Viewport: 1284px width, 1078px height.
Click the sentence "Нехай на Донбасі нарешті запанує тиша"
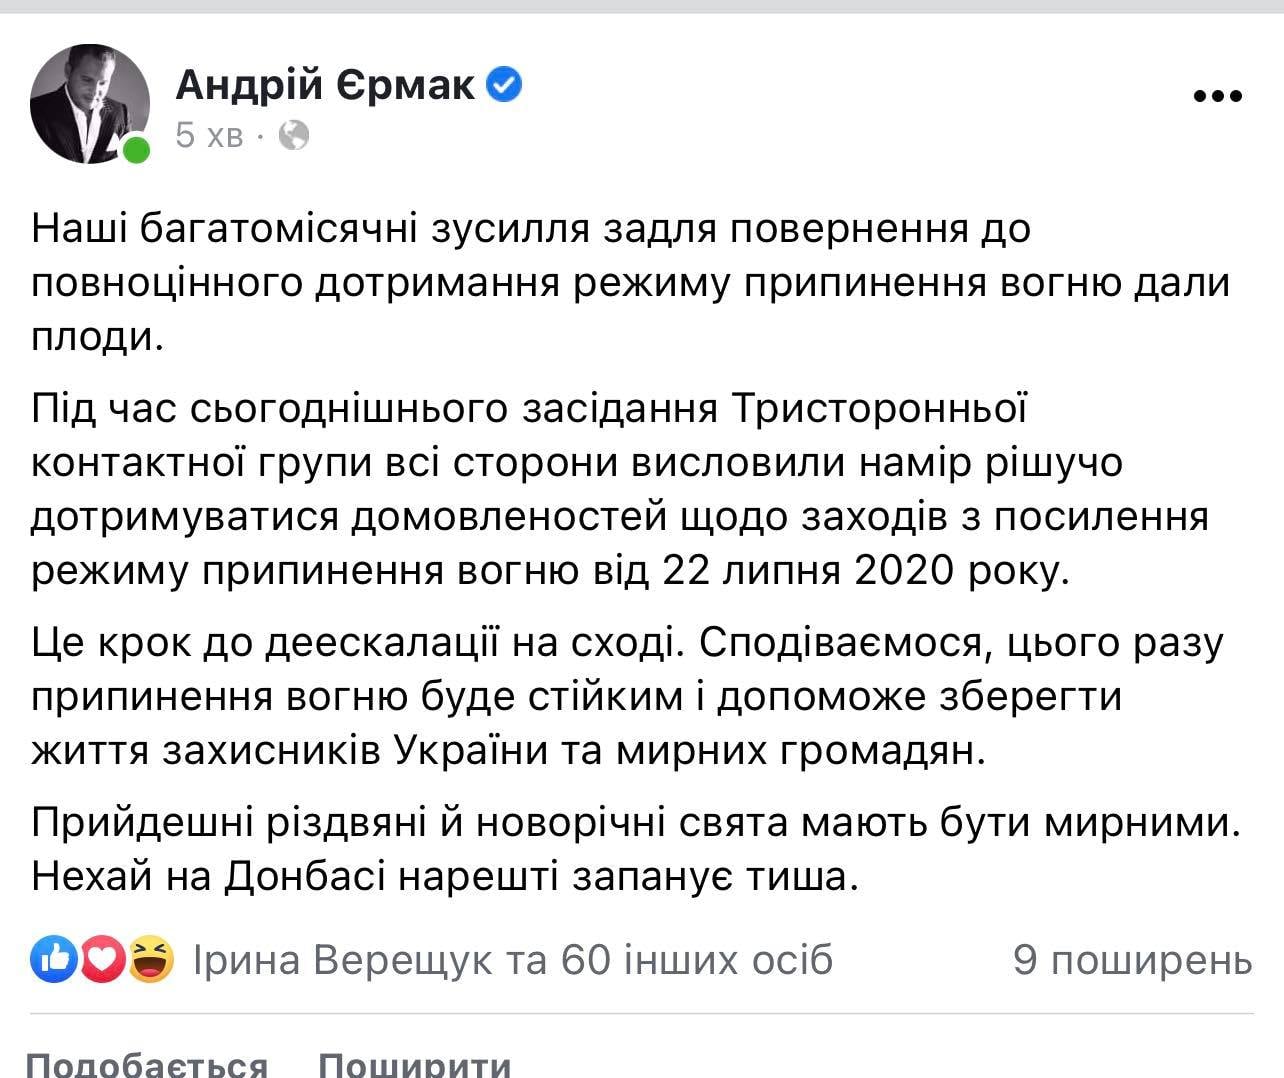click(445, 877)
